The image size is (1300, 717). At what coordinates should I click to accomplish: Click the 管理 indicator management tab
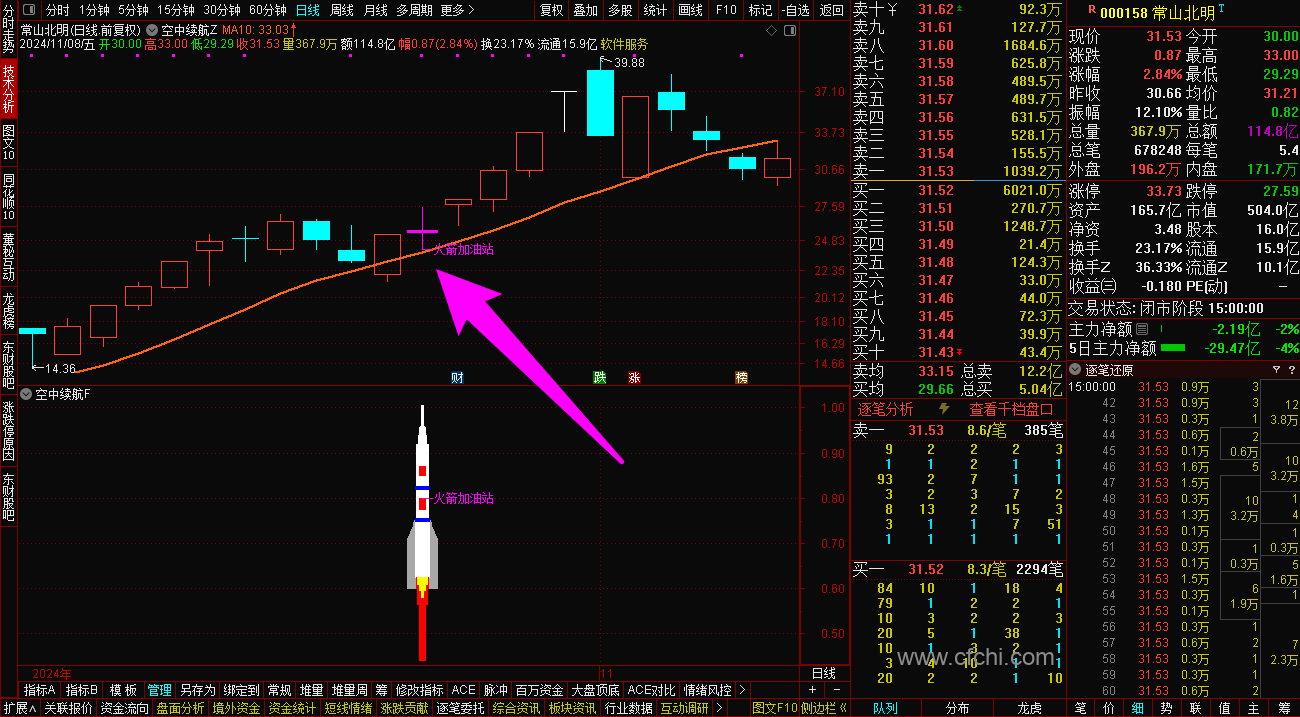[x=160, y=690]
